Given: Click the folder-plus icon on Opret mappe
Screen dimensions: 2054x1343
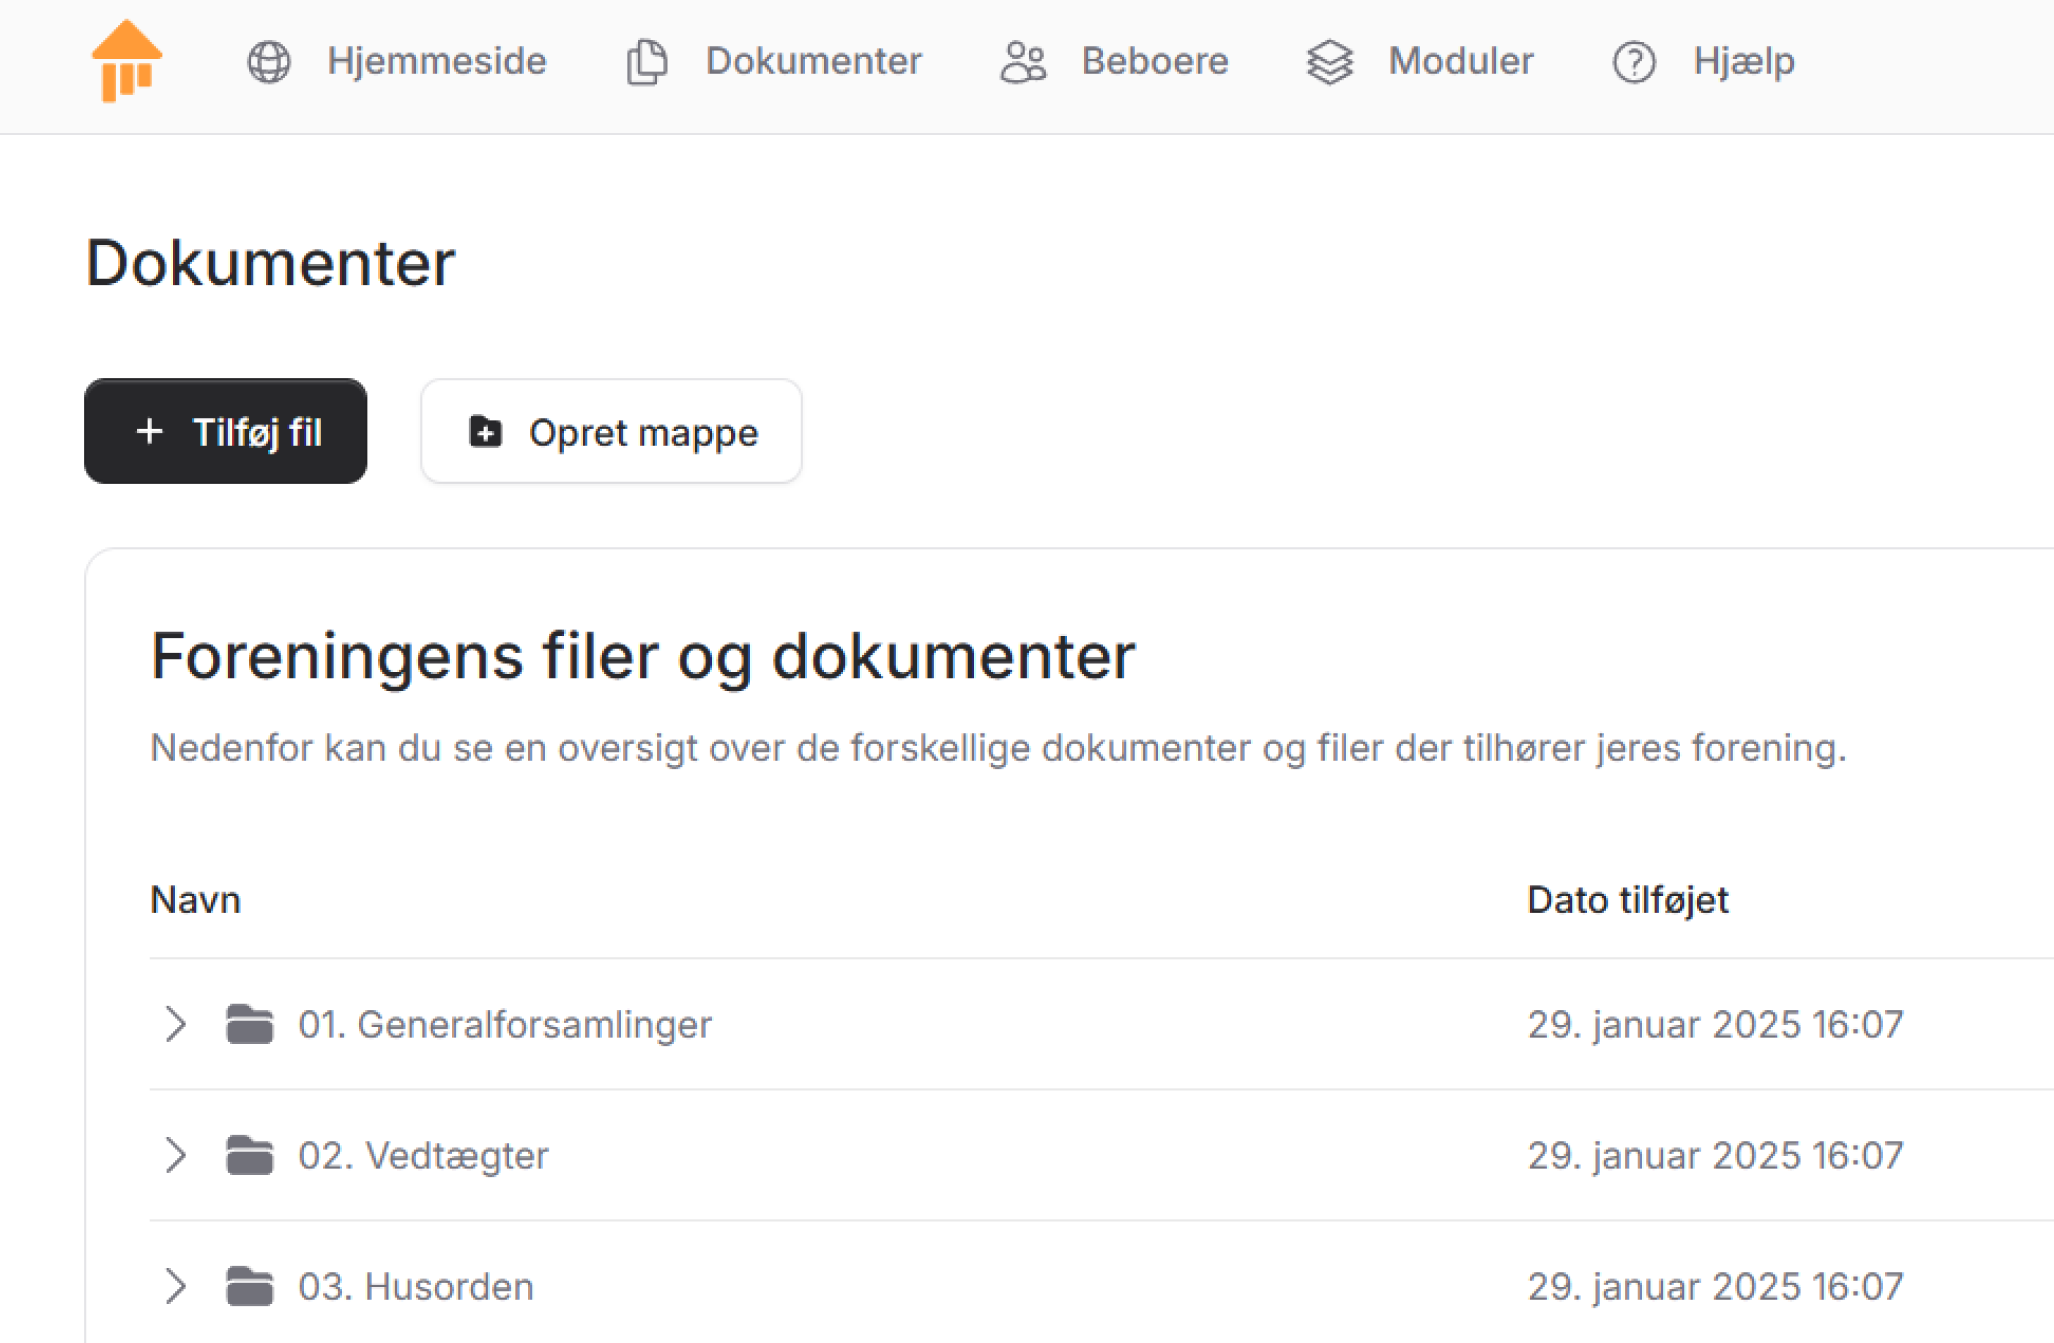Looking at the screenshot, I should (486, 431).
